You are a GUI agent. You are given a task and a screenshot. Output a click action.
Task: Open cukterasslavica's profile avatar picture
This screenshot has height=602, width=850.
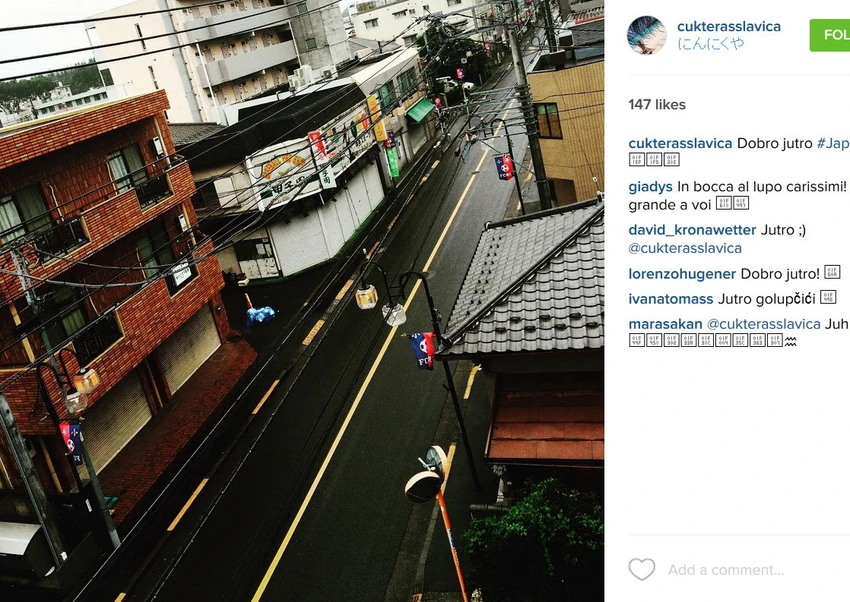[x=647, y=35]
